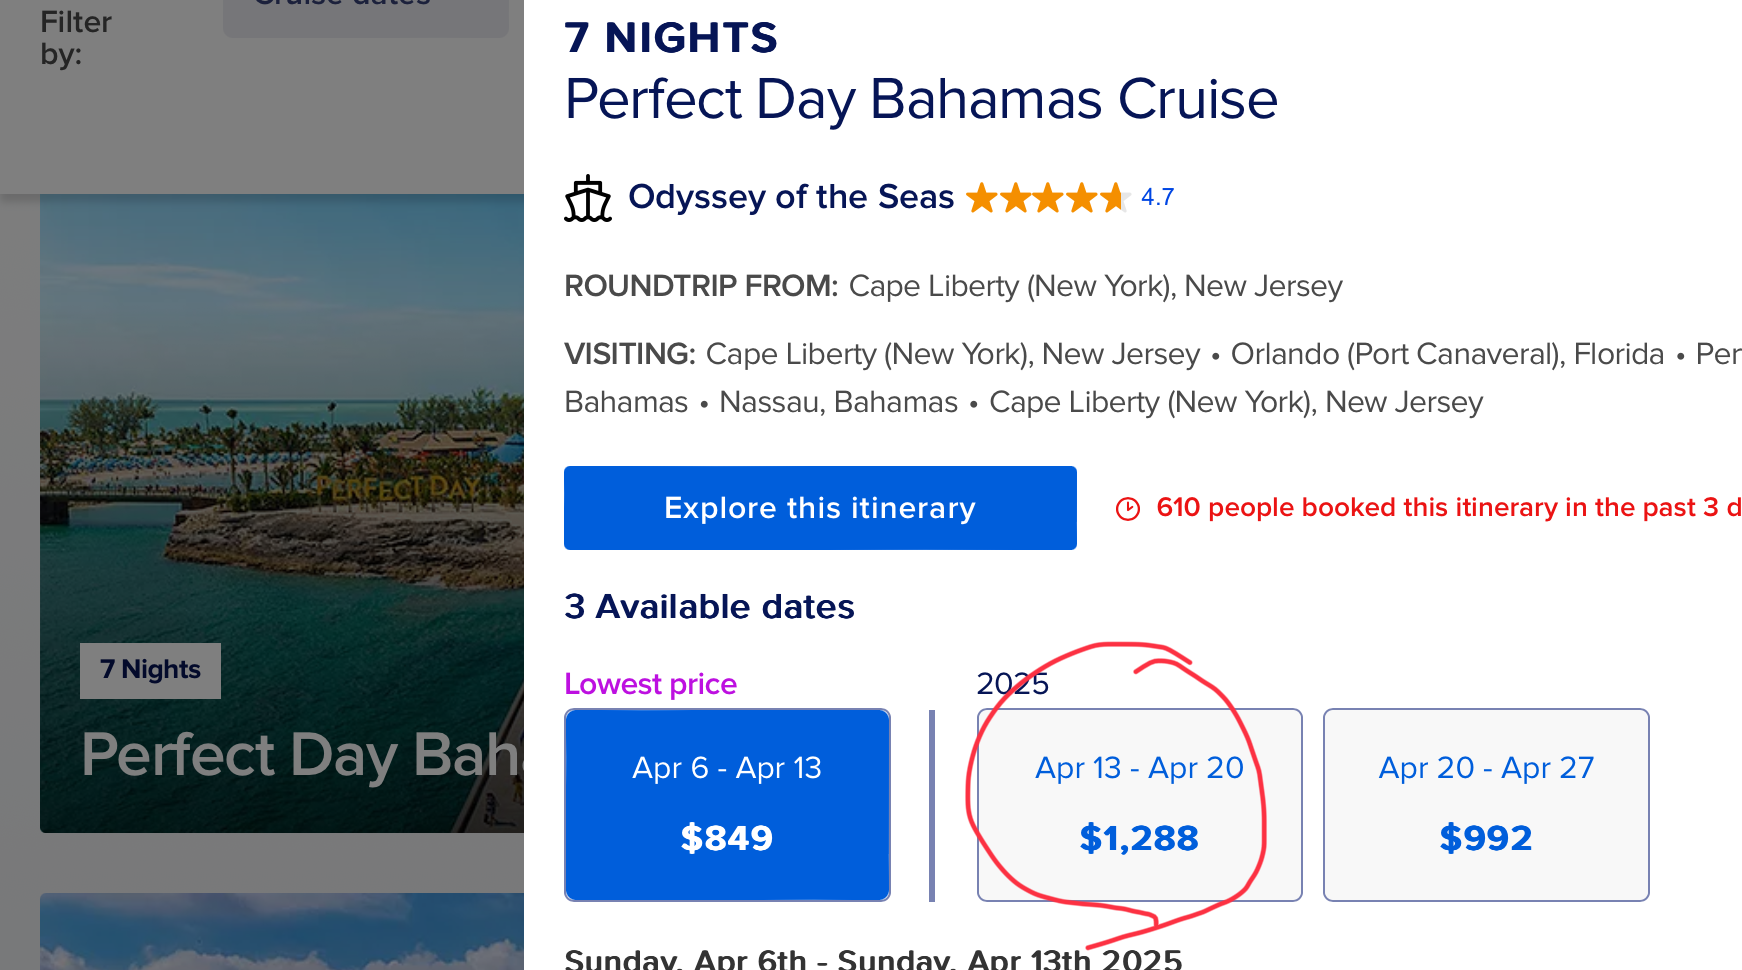
Task: Open the second cruise card thumbnail
Action: pos(282,931)
